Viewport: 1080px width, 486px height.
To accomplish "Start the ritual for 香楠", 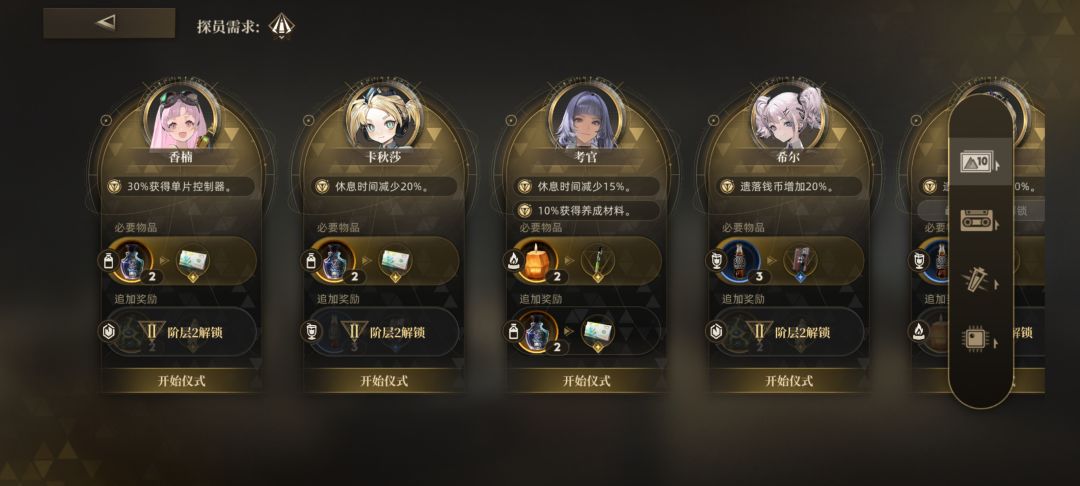I will [x=181, y=381].
